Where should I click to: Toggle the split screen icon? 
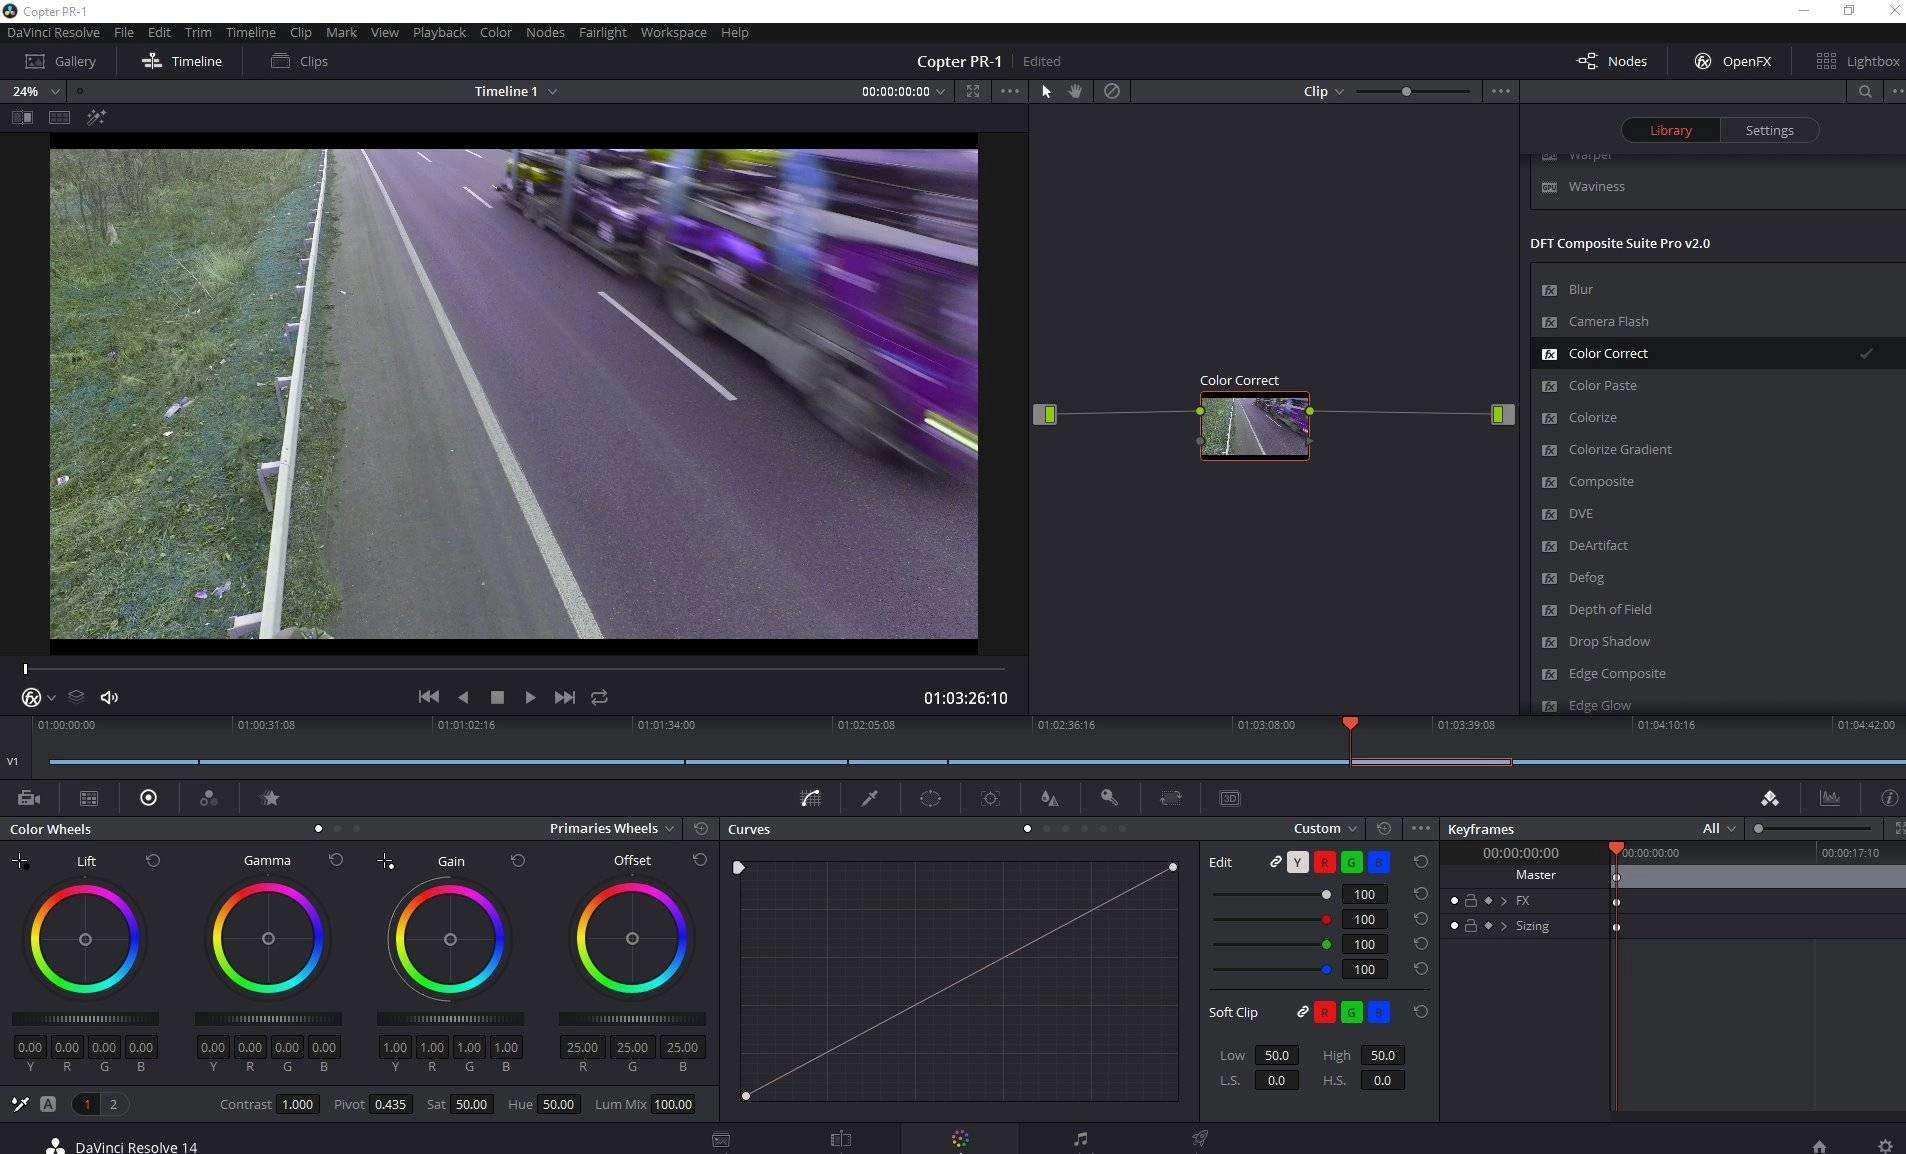pos(59,117)
